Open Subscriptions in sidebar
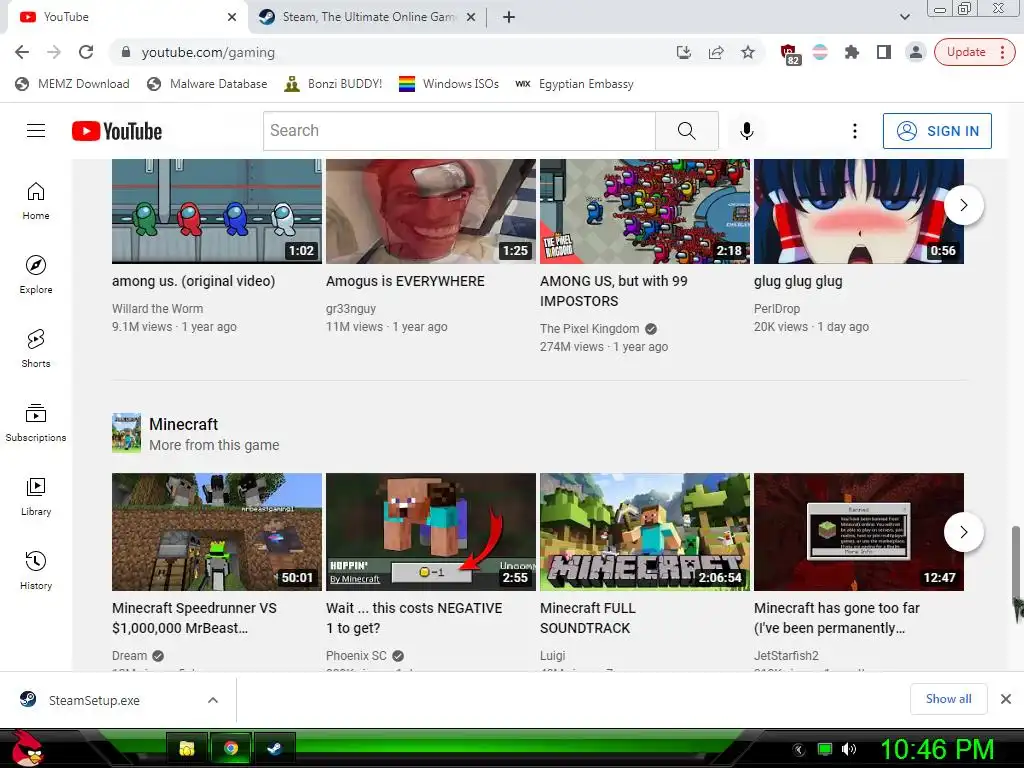The height and width of the screenshot is (768, 1024). (x=36, y=423)
